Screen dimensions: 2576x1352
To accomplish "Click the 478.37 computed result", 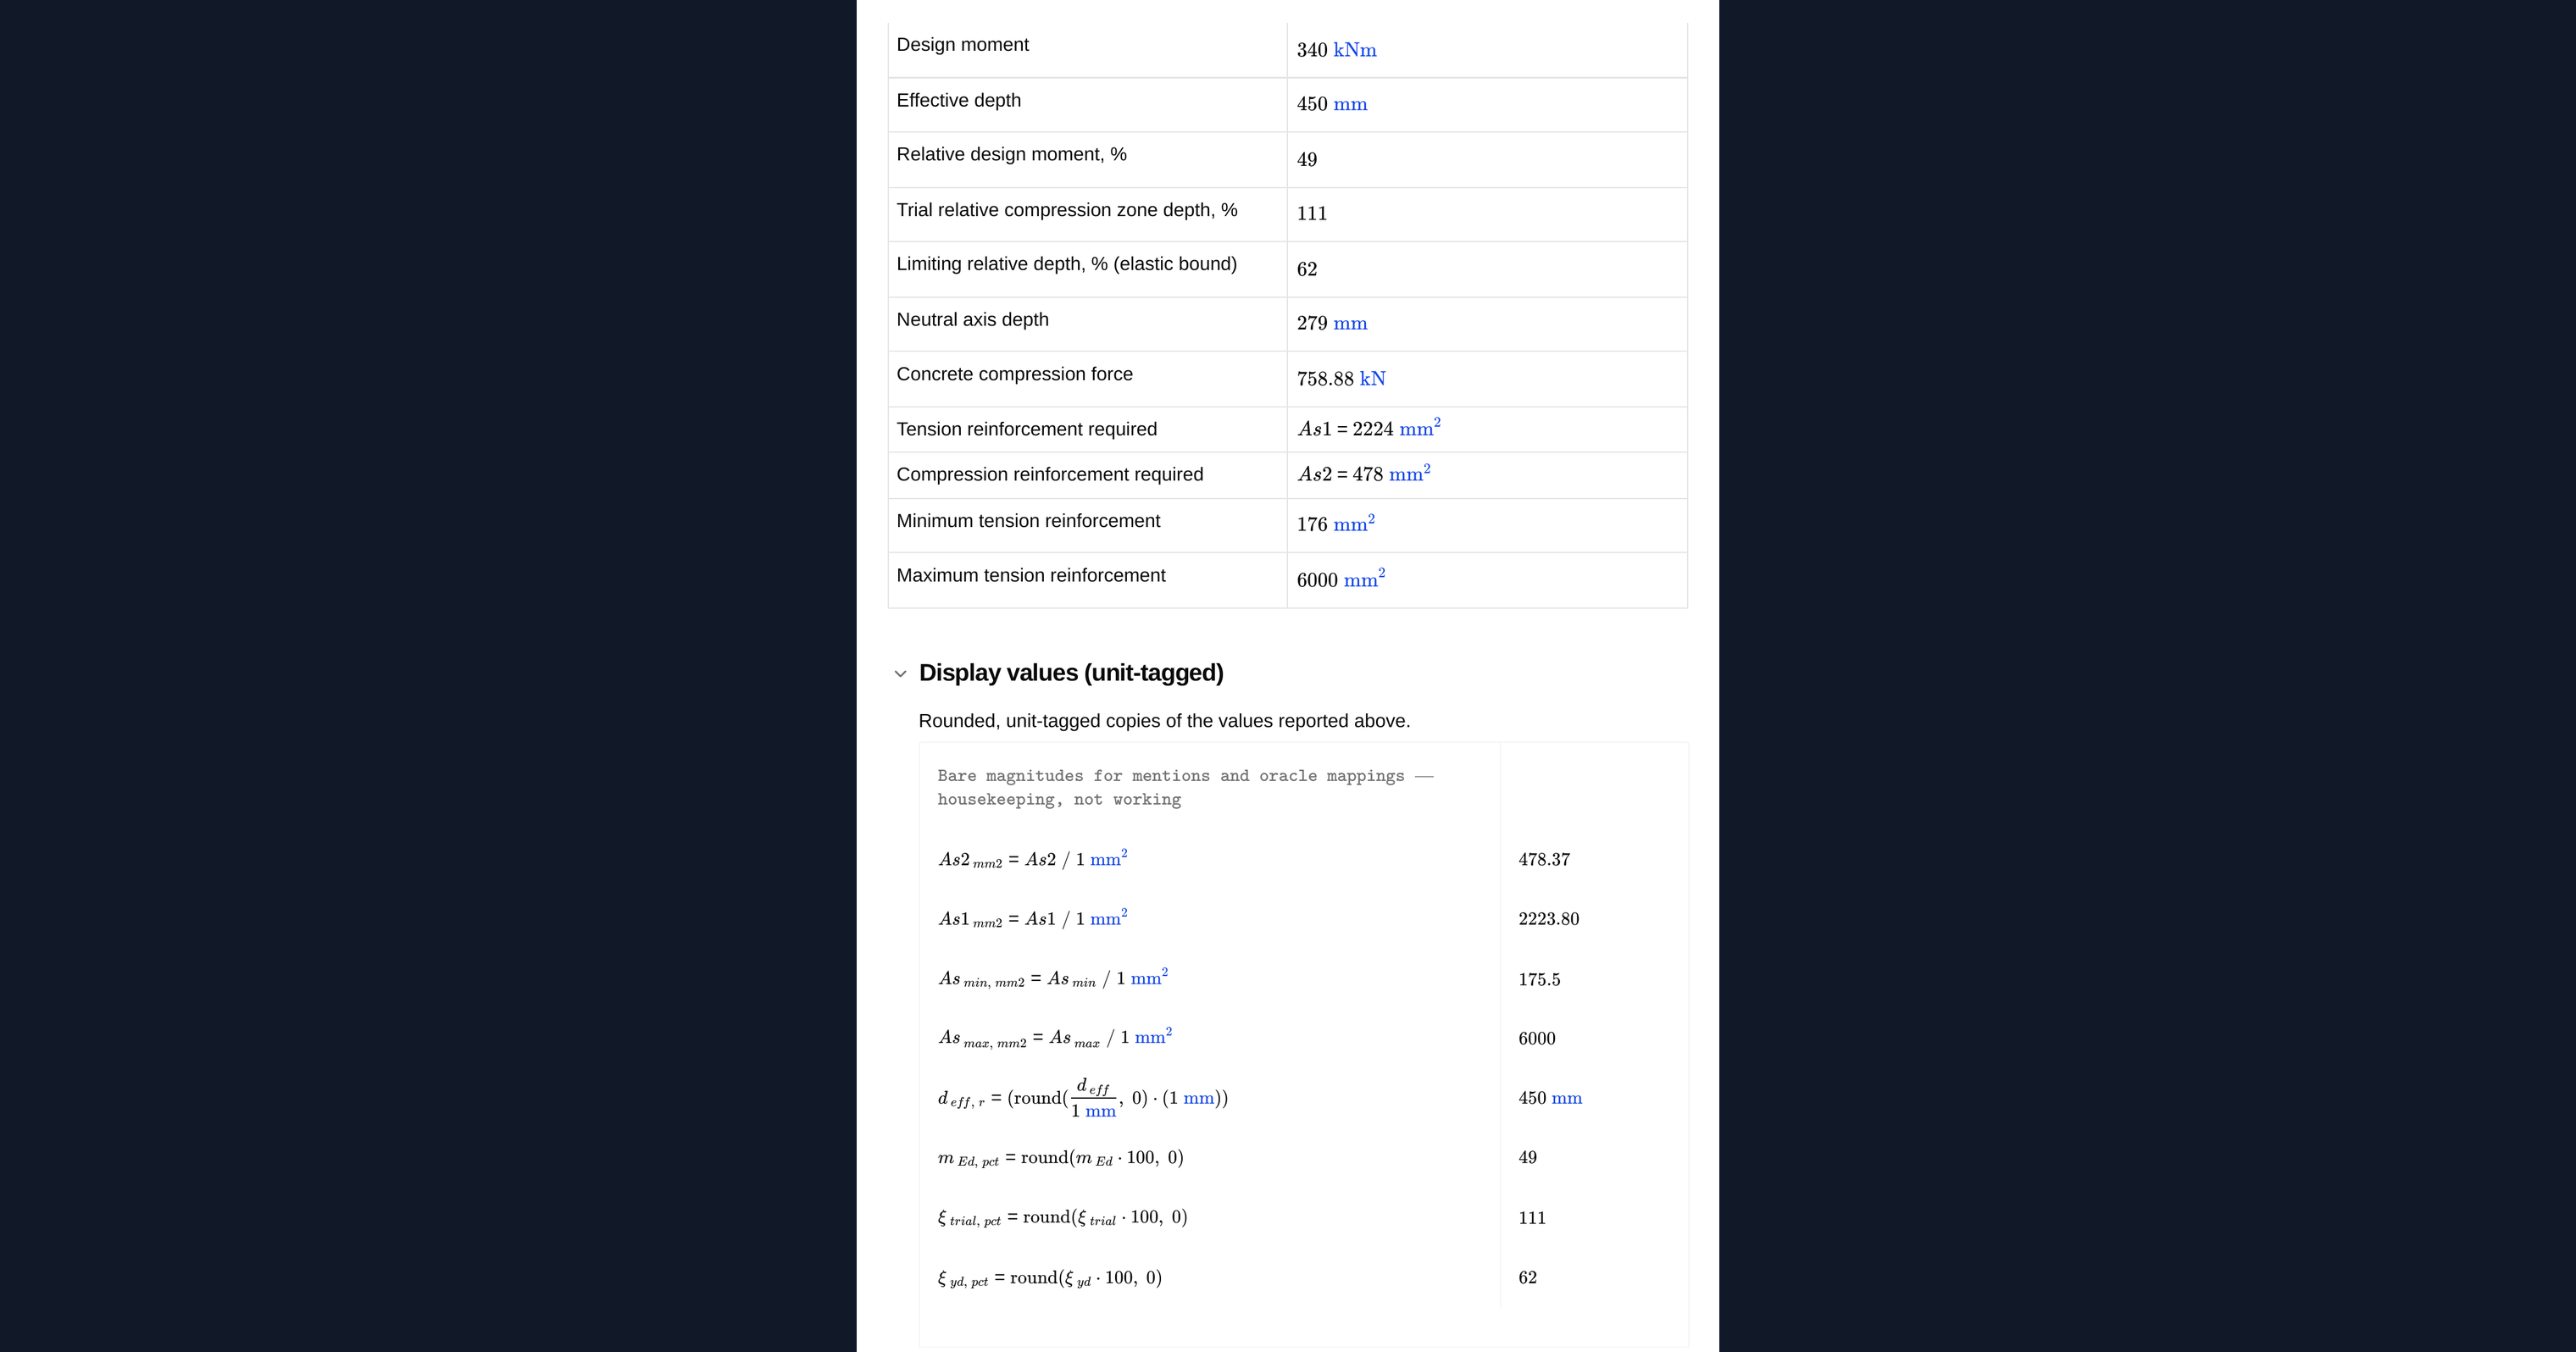I will coord(1544,860).
